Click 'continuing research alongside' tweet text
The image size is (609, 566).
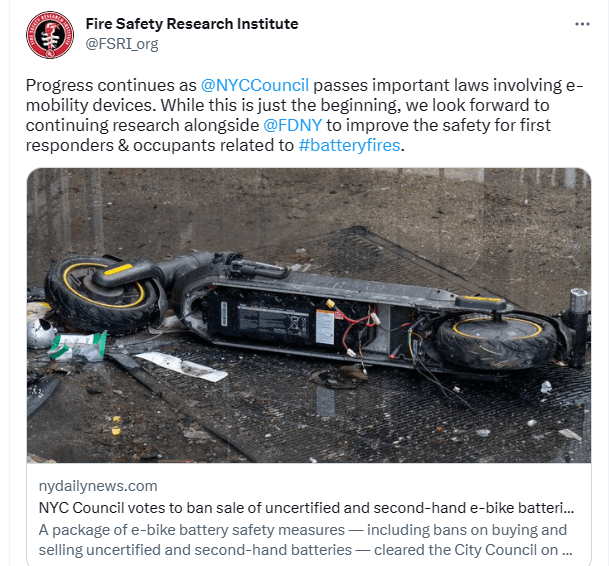click(x=142, y=125)
